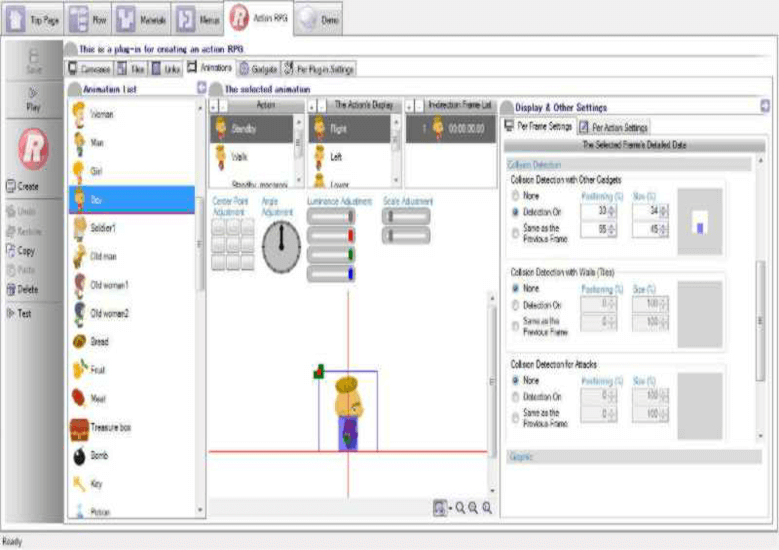Collapse the Collision Detection section header
The width and height of the screenshot is (779, 550).
[x=630, y=164]
